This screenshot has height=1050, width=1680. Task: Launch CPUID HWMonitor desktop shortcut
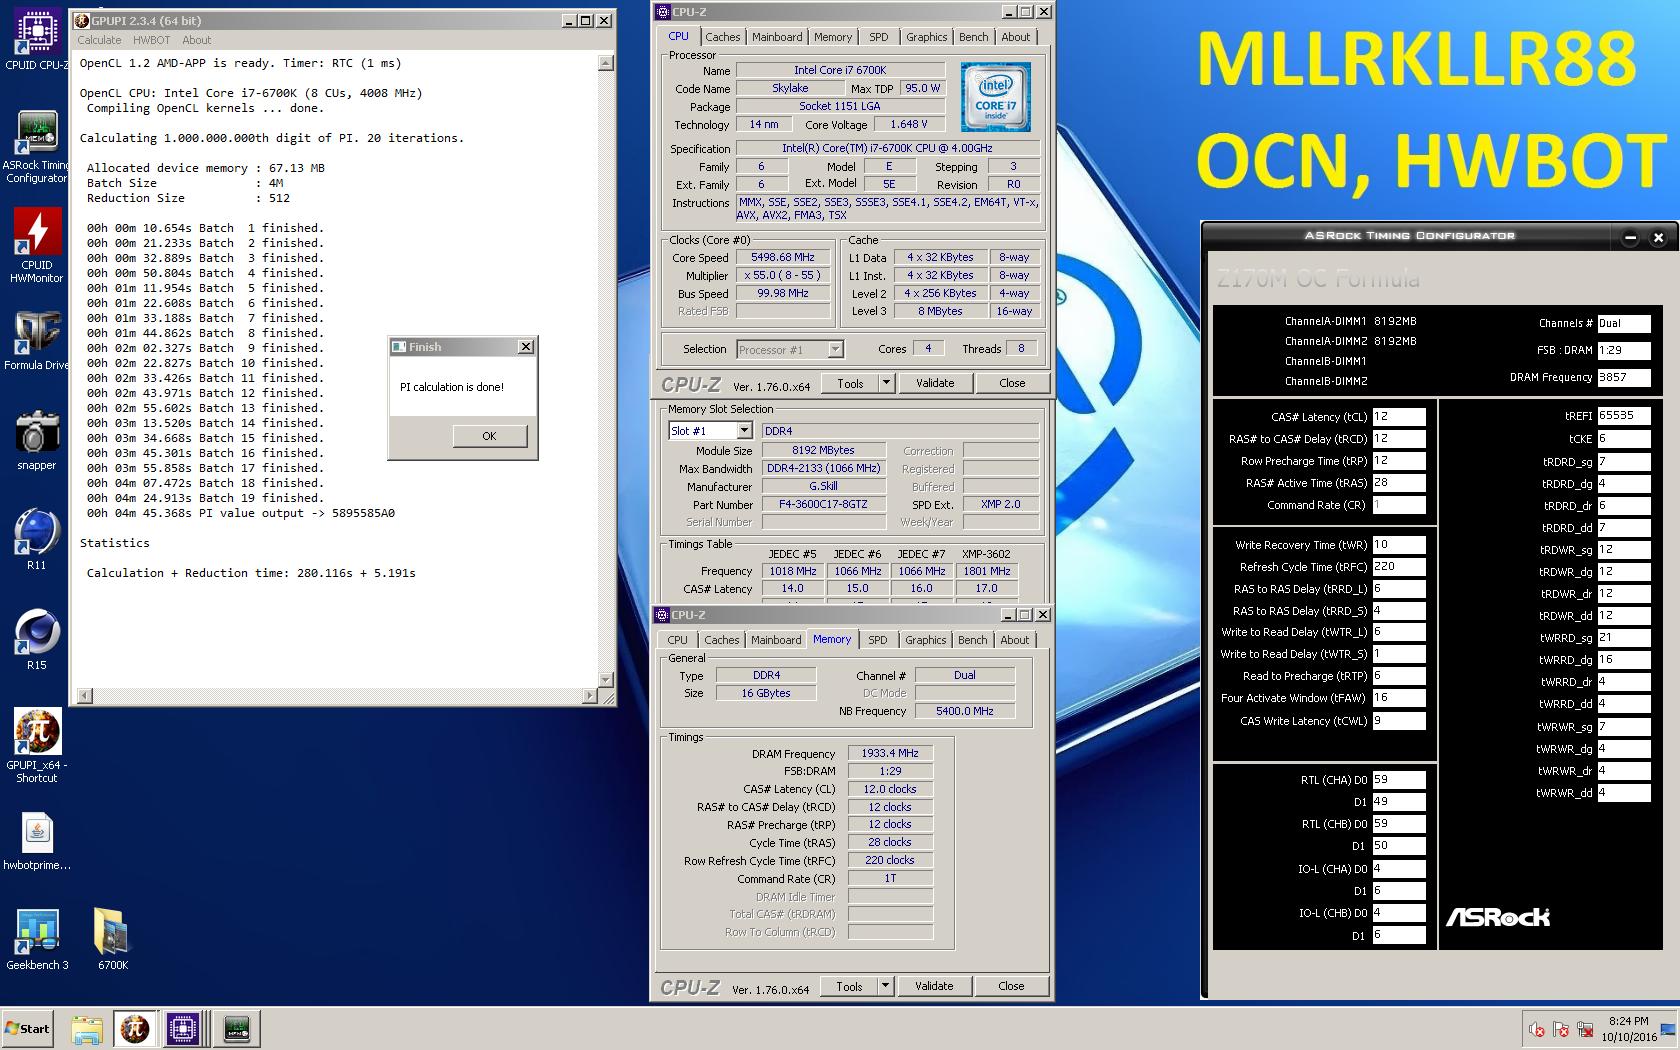37,245
